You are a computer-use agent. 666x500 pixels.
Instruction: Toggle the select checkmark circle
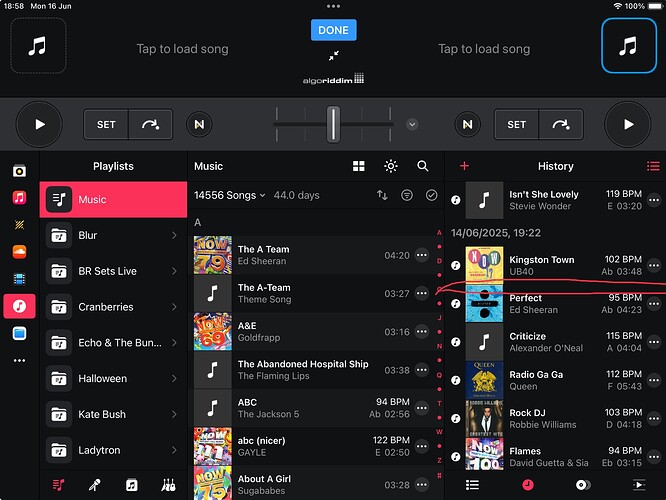(432, 195)
